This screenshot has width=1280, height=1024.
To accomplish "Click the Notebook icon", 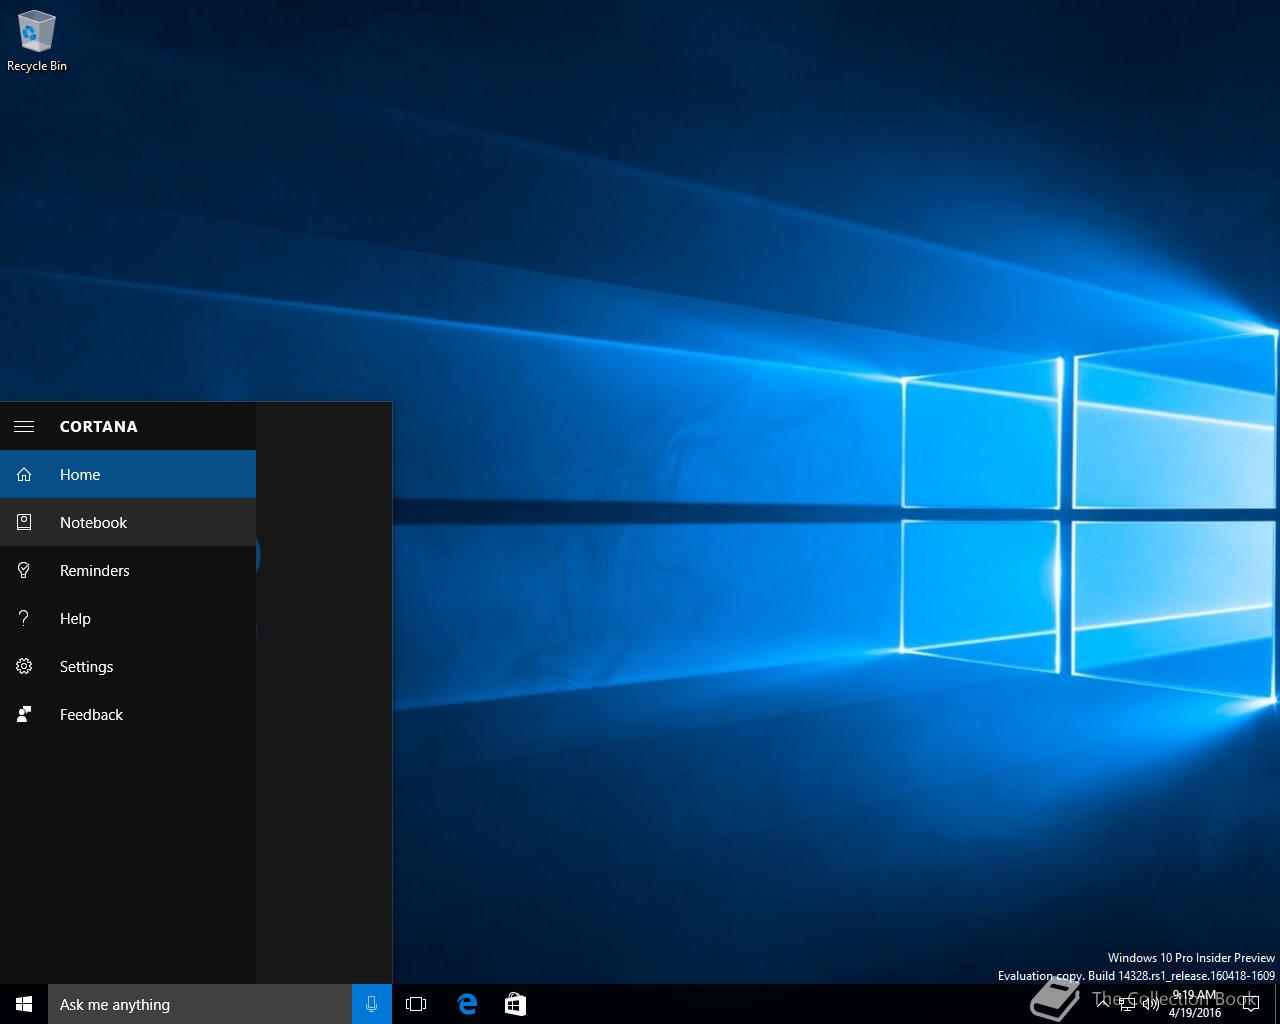I will point(24,522).
